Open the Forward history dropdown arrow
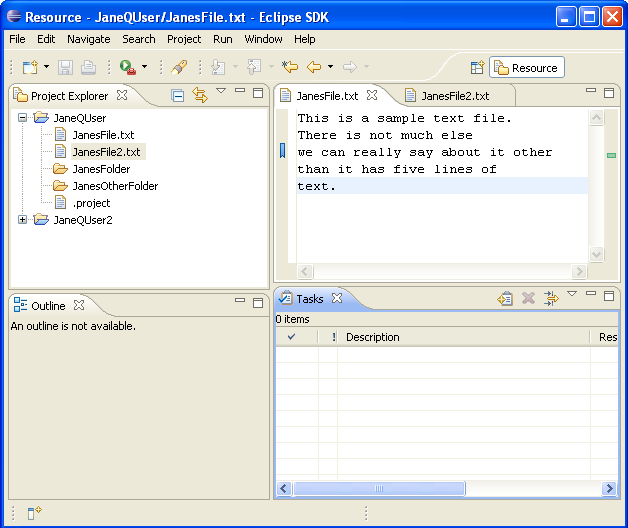The image size is (628, 528). tap(366, 67)
